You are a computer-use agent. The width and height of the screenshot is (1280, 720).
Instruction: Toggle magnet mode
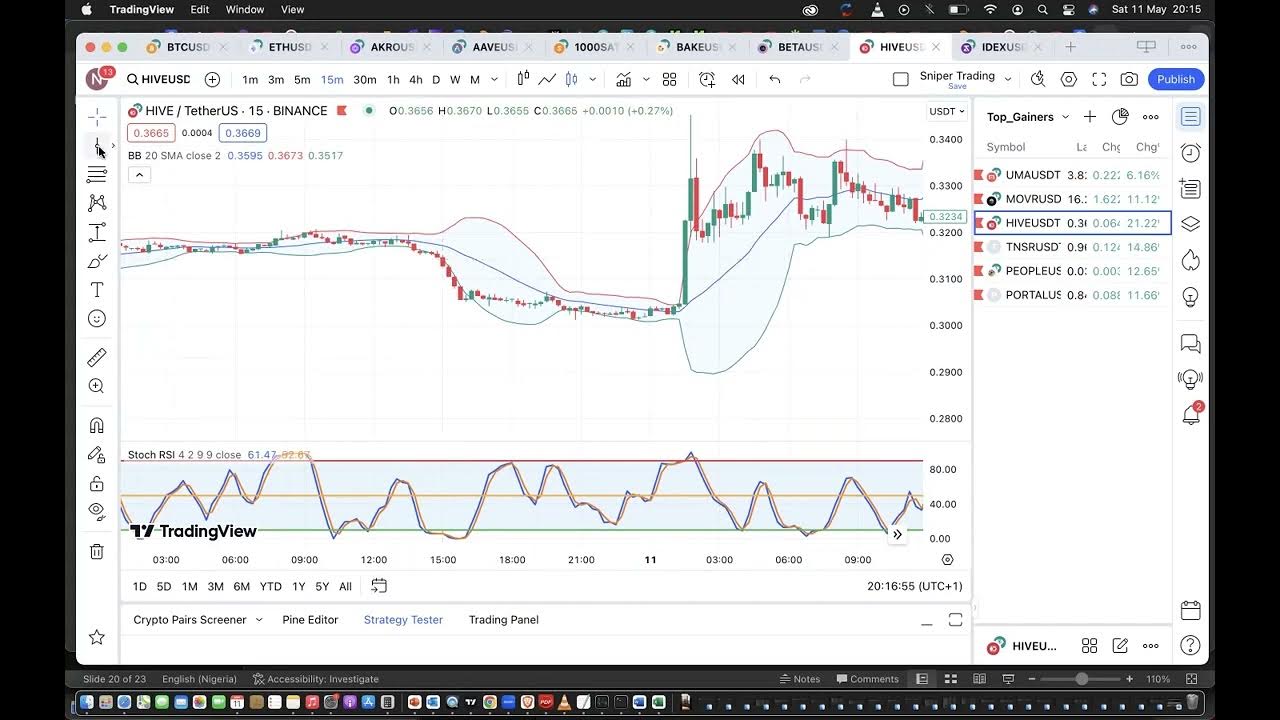(97, 425)
